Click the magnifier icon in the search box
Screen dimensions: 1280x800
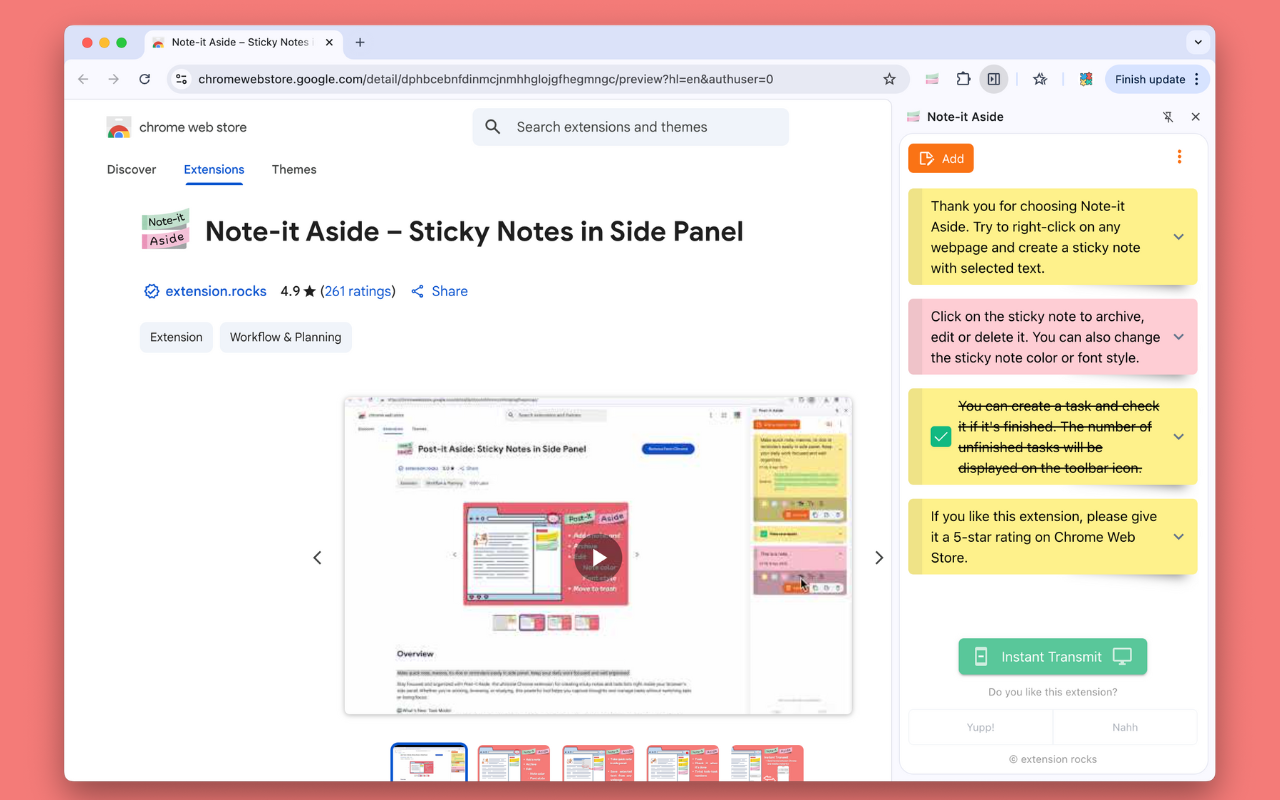tap(492, 127)
